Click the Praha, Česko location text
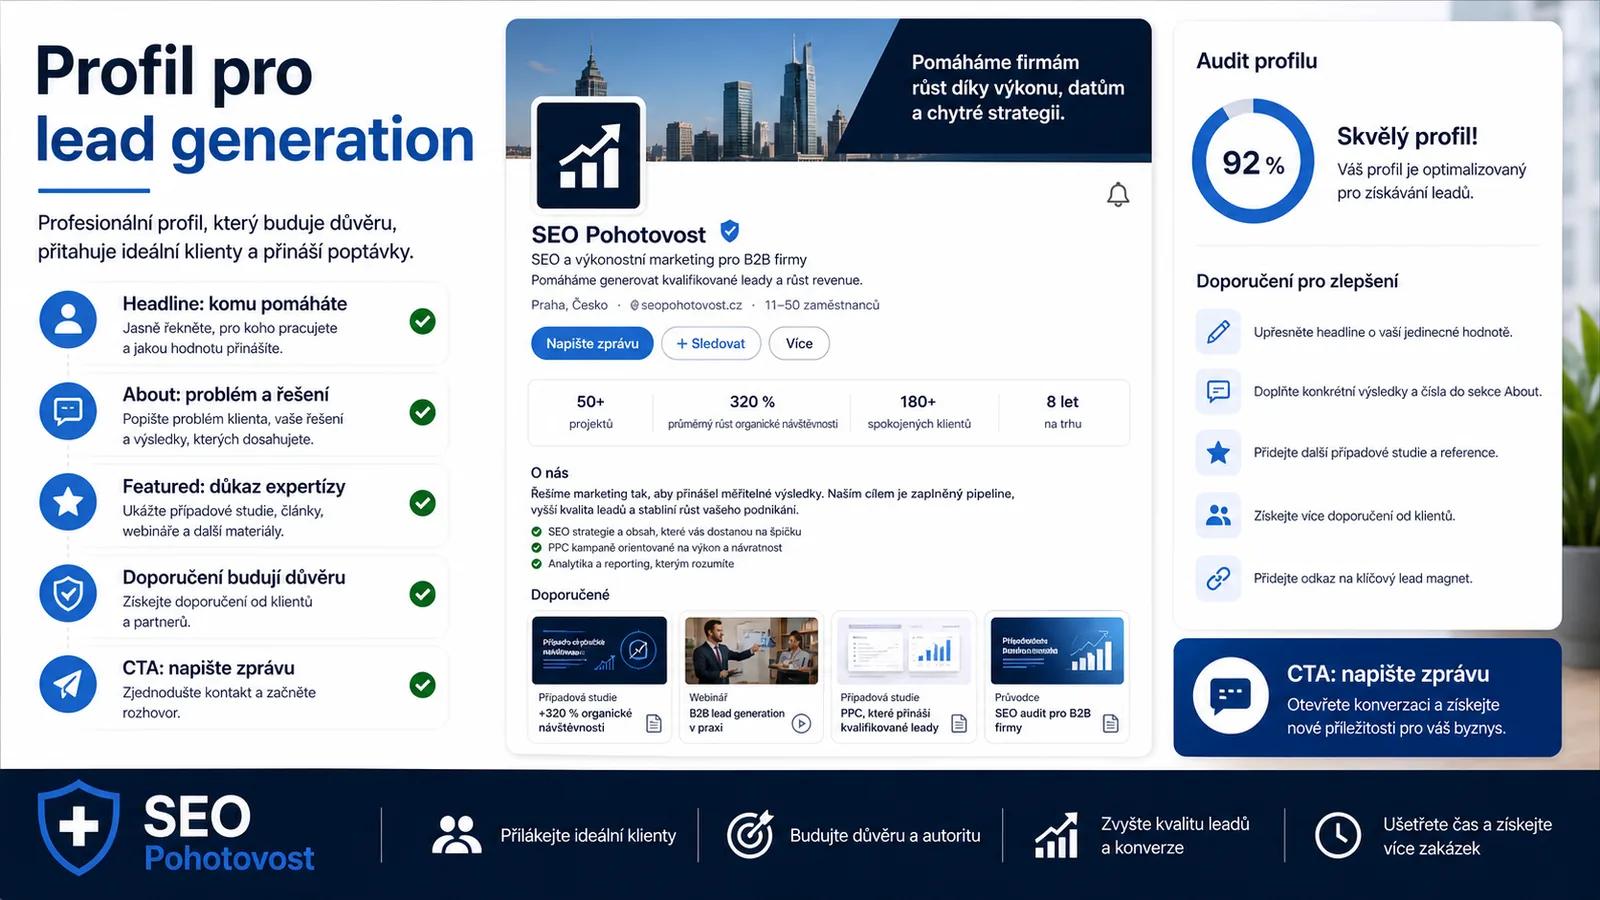 point(569,305)
